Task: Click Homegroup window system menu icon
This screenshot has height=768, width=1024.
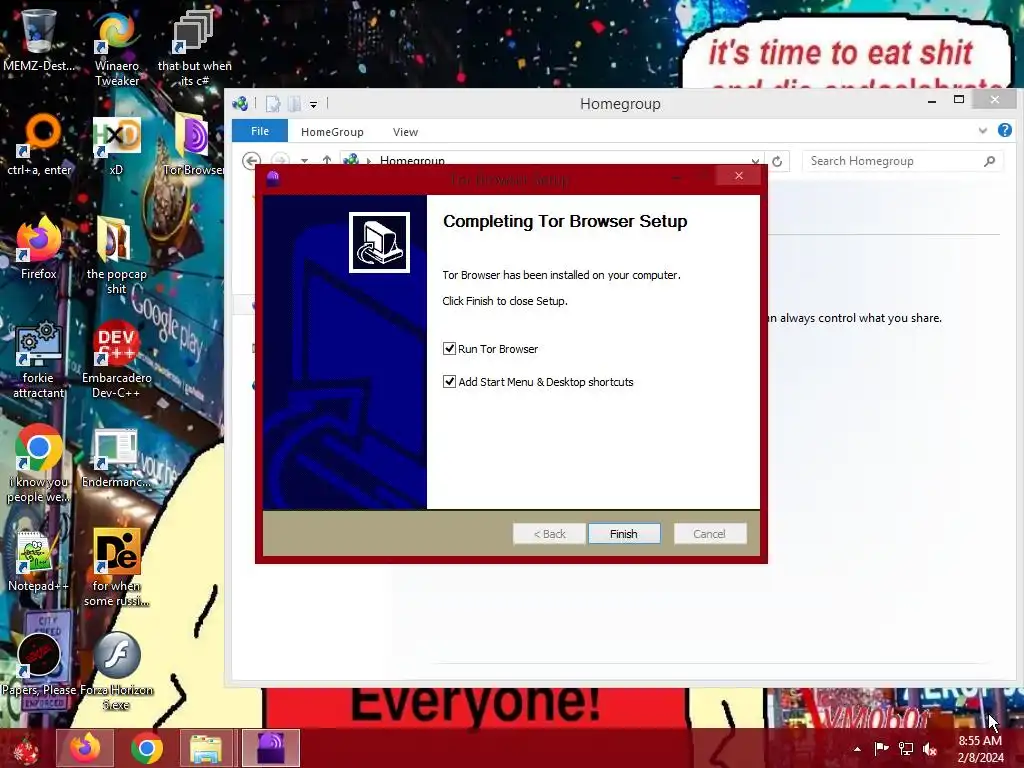Action: tap(240, 103)
